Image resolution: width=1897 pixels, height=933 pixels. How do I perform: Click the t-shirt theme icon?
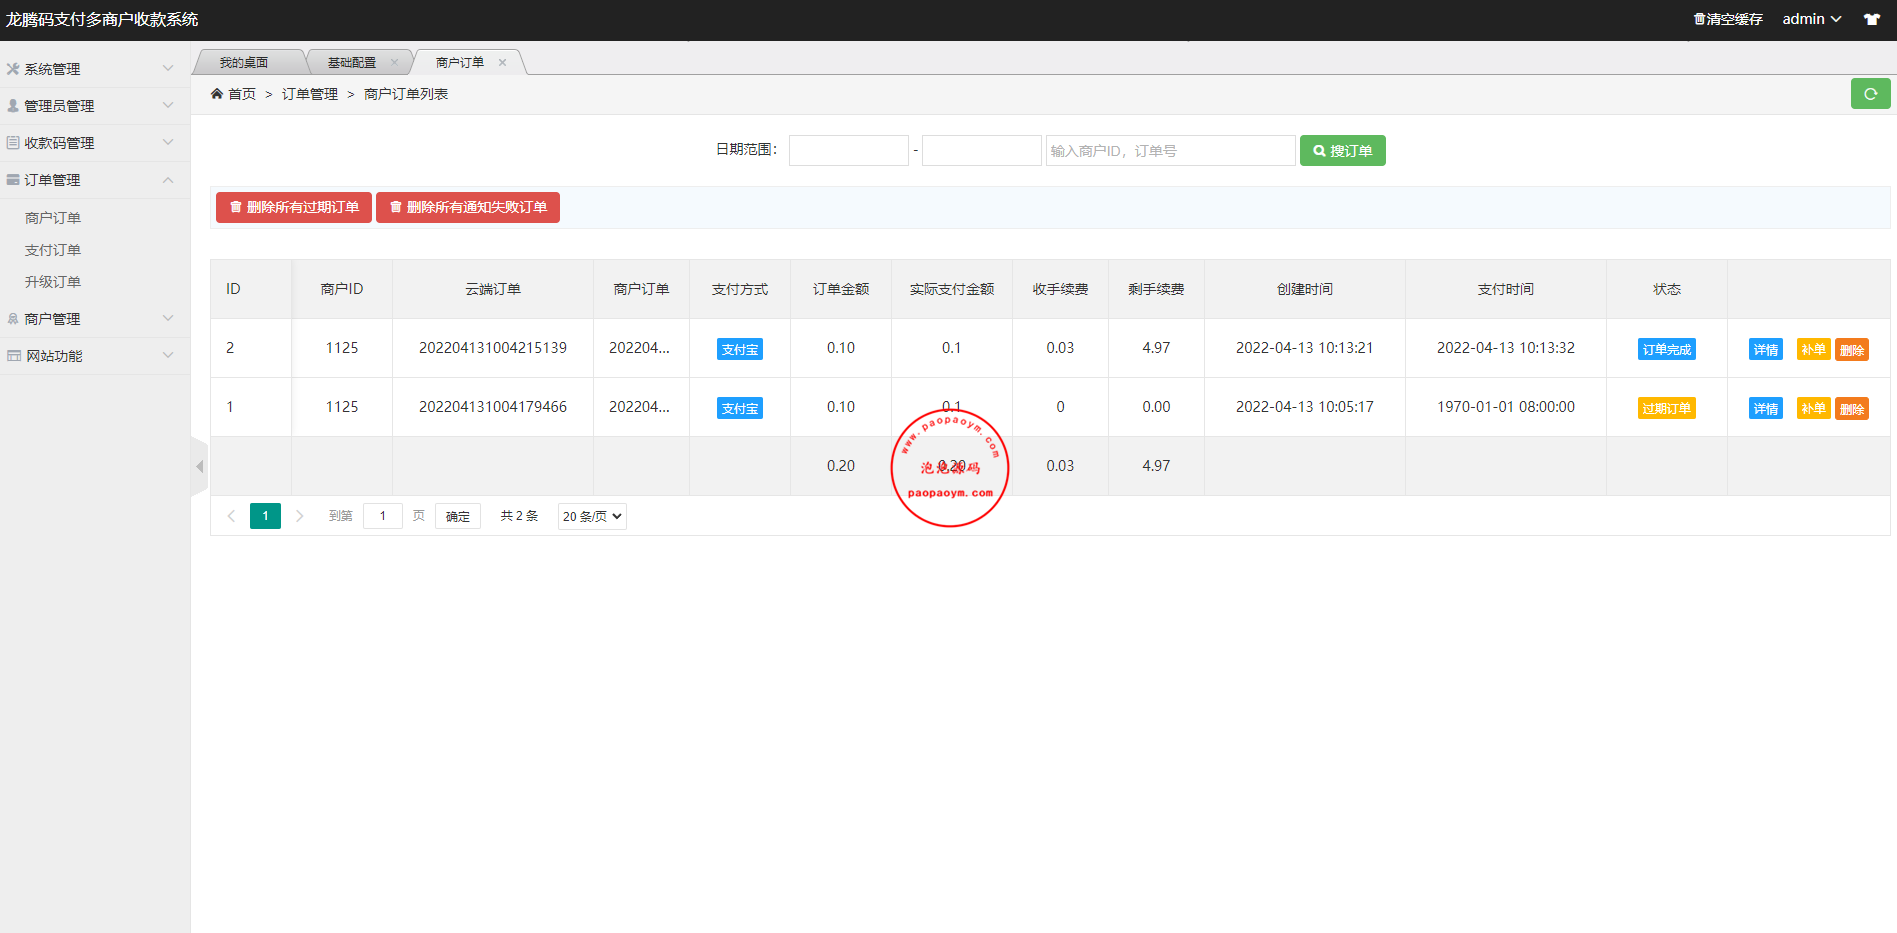tap(1871, 19)
